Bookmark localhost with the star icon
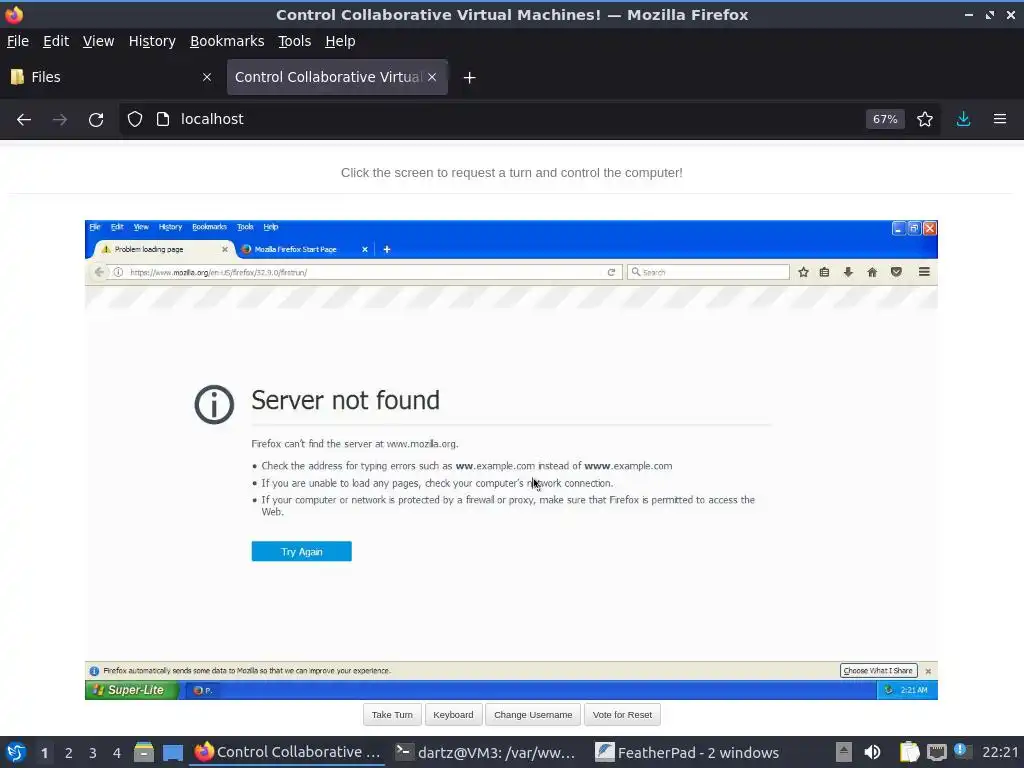Screen dimensions: 1024x768 925,120
